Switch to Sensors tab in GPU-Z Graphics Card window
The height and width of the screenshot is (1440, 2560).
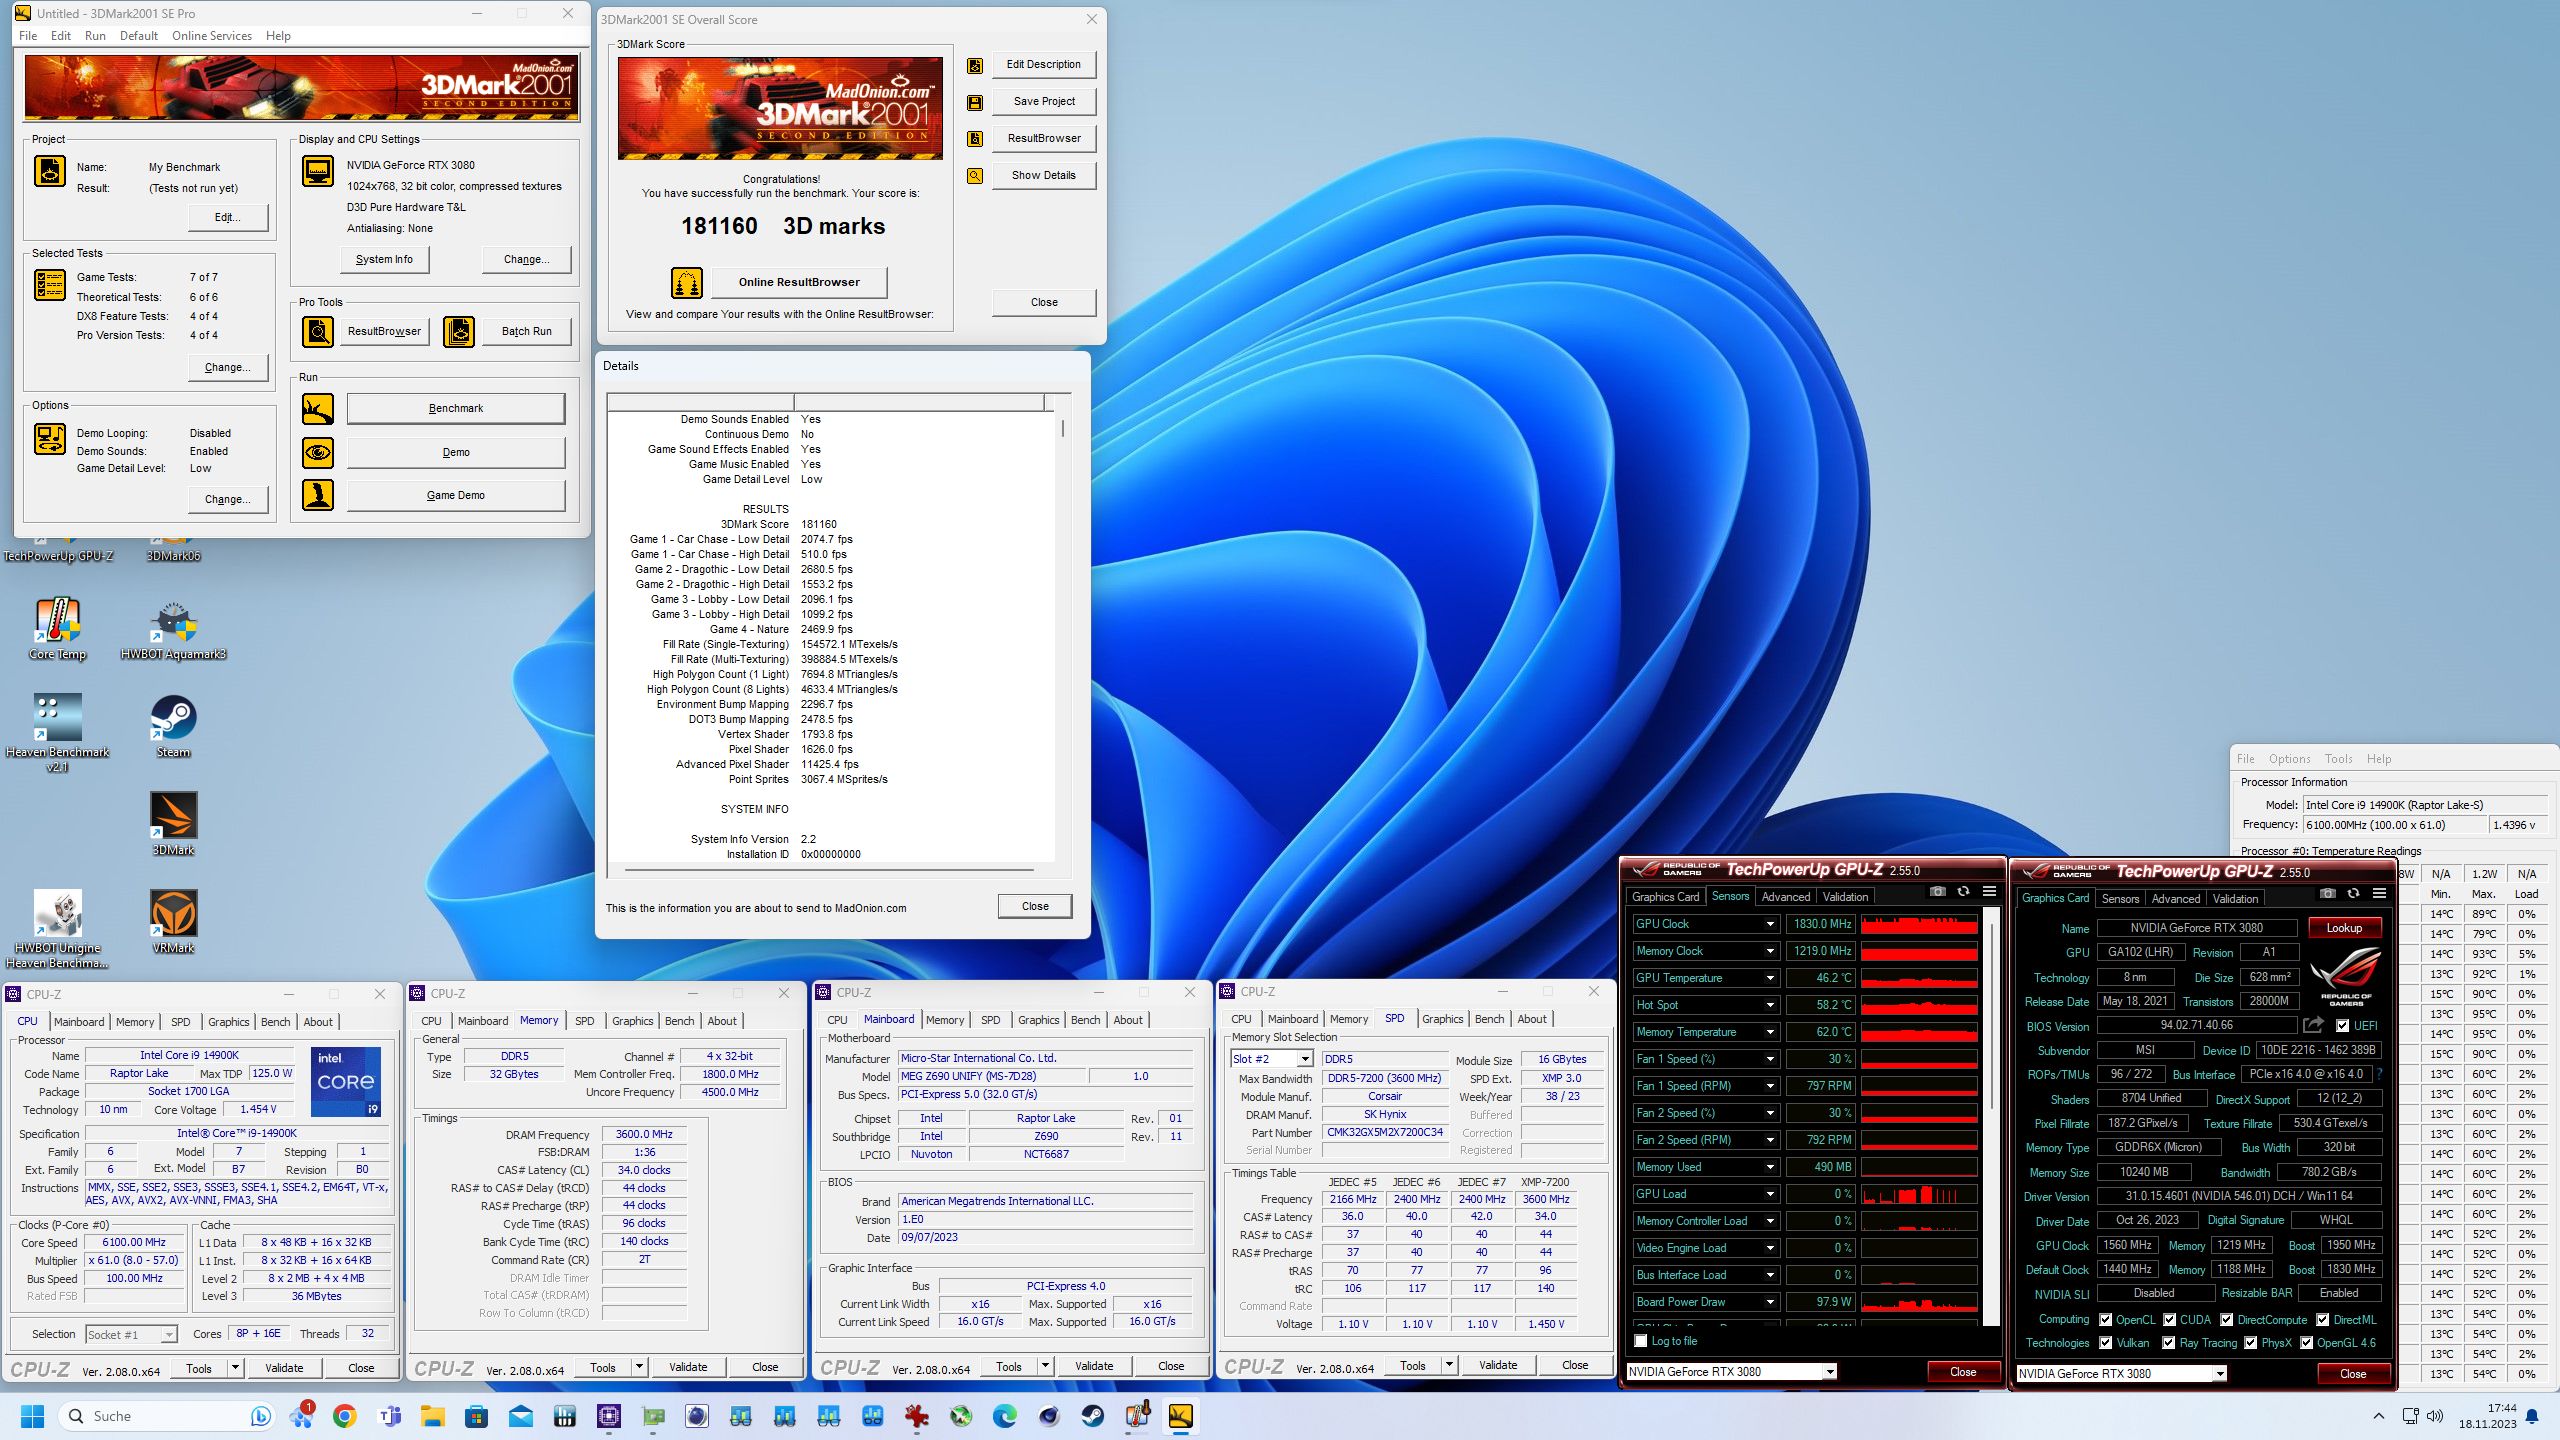click(x=2120, y=899)
